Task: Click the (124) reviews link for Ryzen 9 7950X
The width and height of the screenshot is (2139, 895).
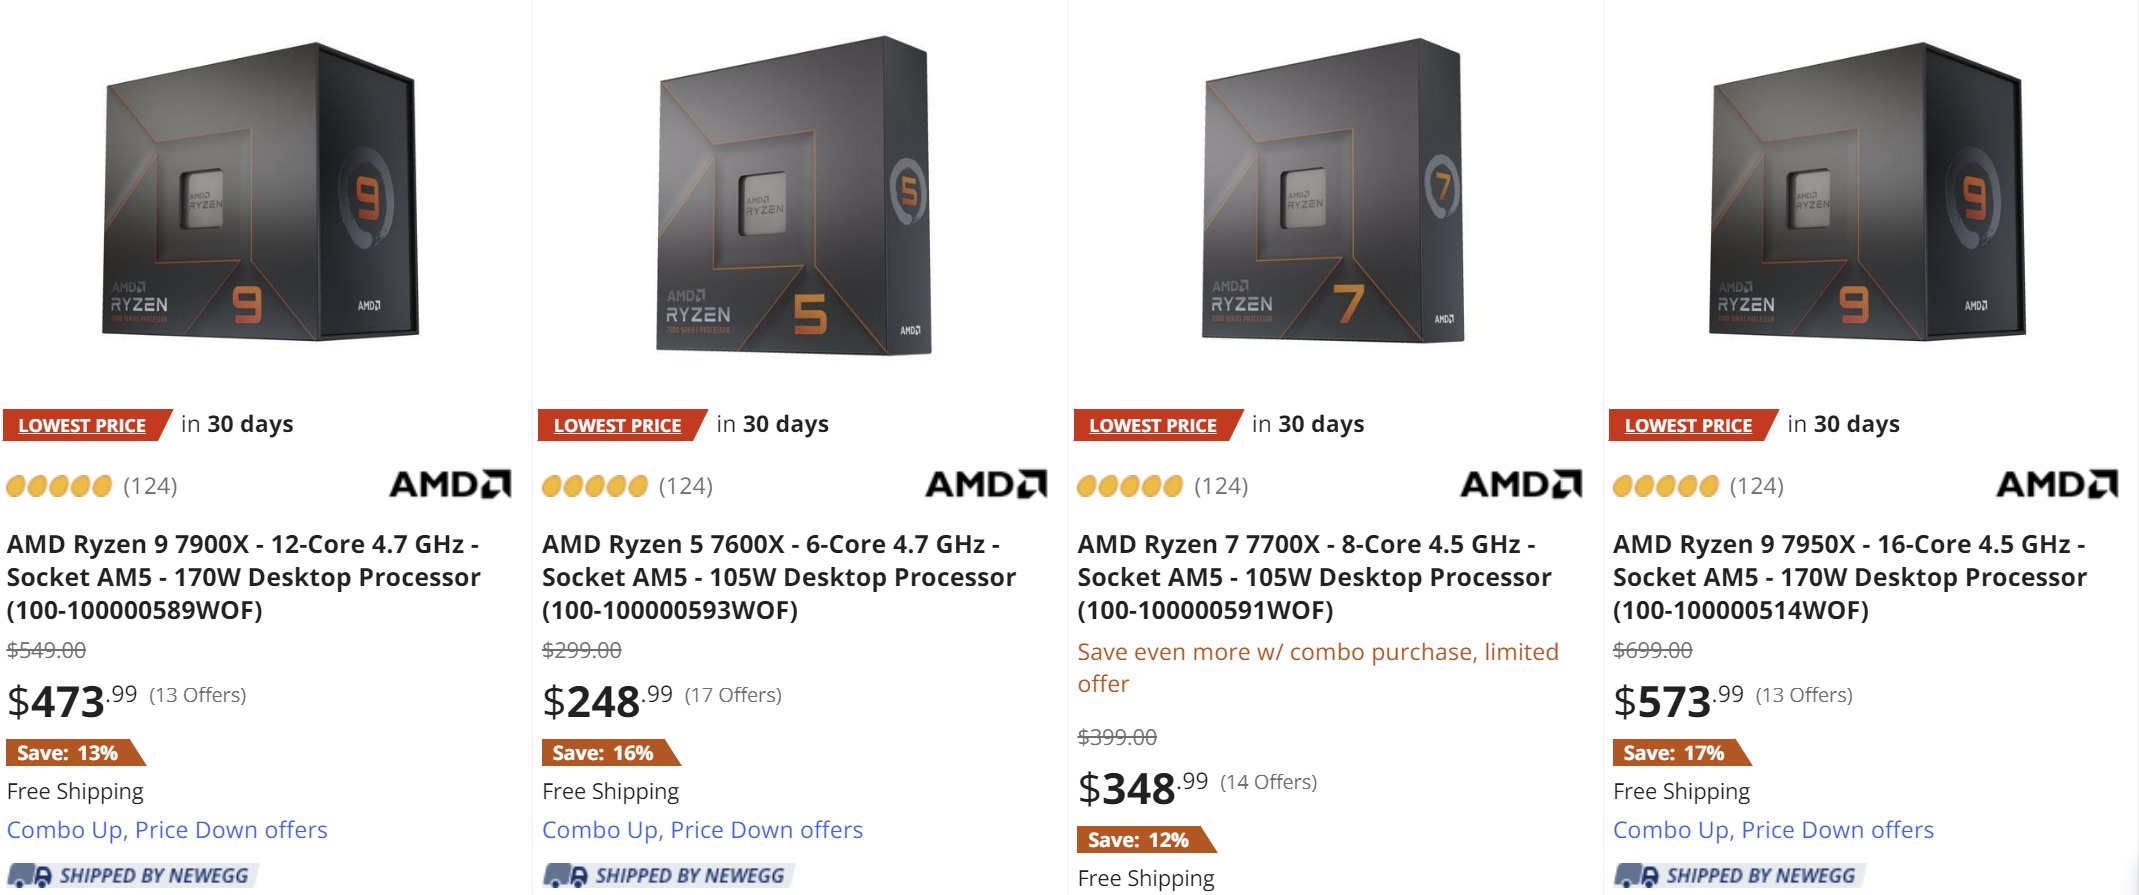Action: [x=1759, y=487]
